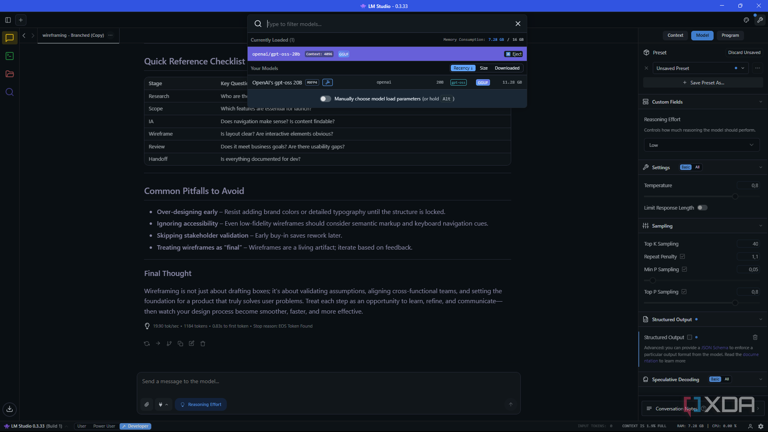Branch the conversation from this message
768x432 pixels.
[169, 343]
